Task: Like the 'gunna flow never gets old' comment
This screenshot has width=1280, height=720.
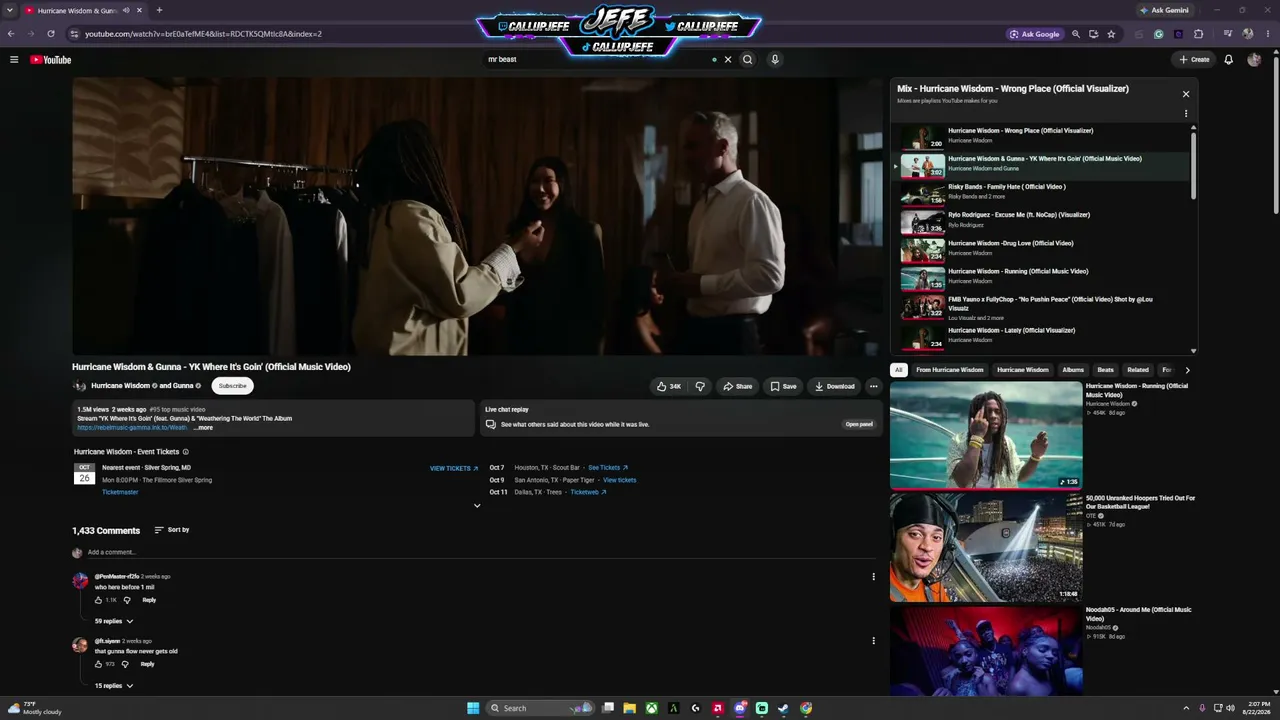Action: coord(99,664)
